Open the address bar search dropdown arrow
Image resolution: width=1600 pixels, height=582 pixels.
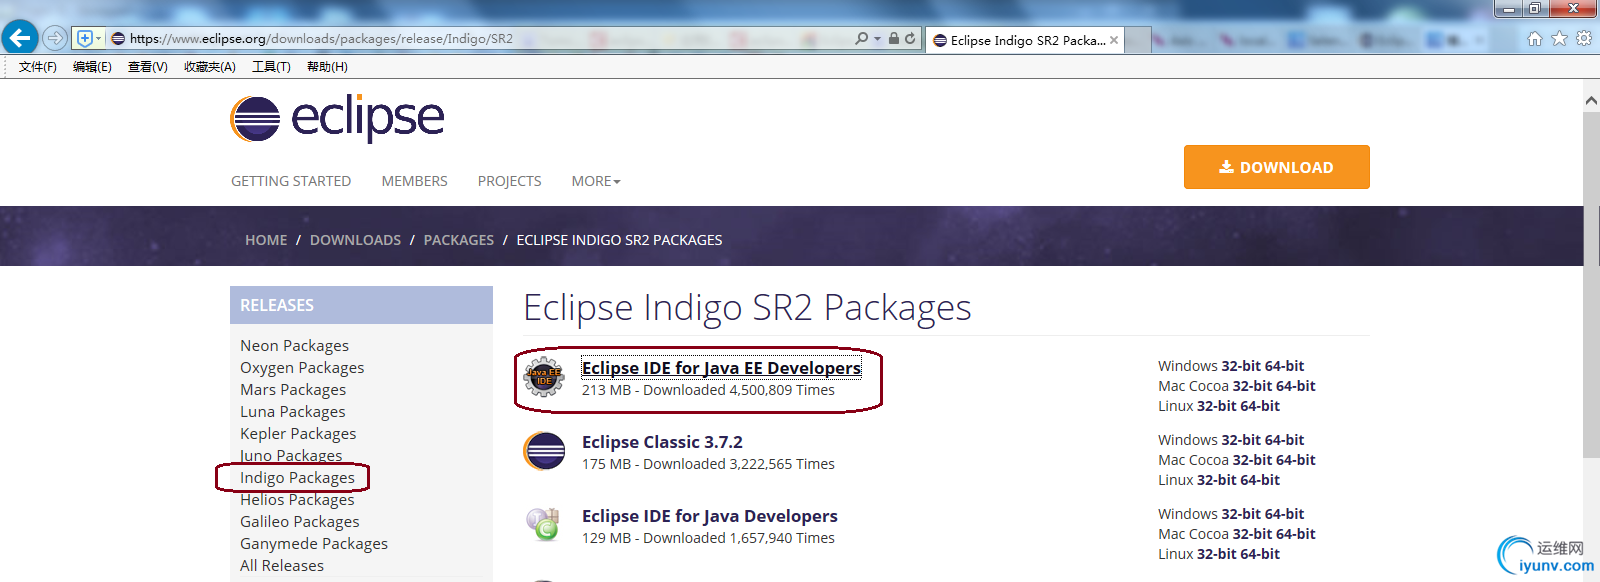[877, 39]
